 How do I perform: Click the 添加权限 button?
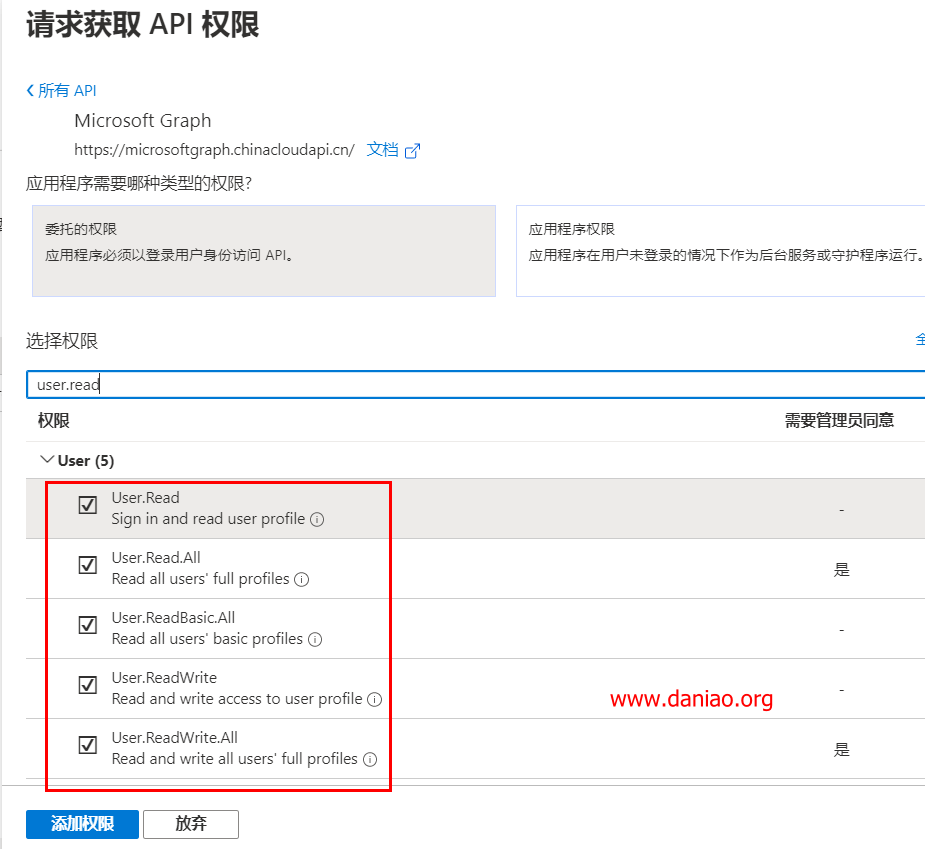click(83, 824)
